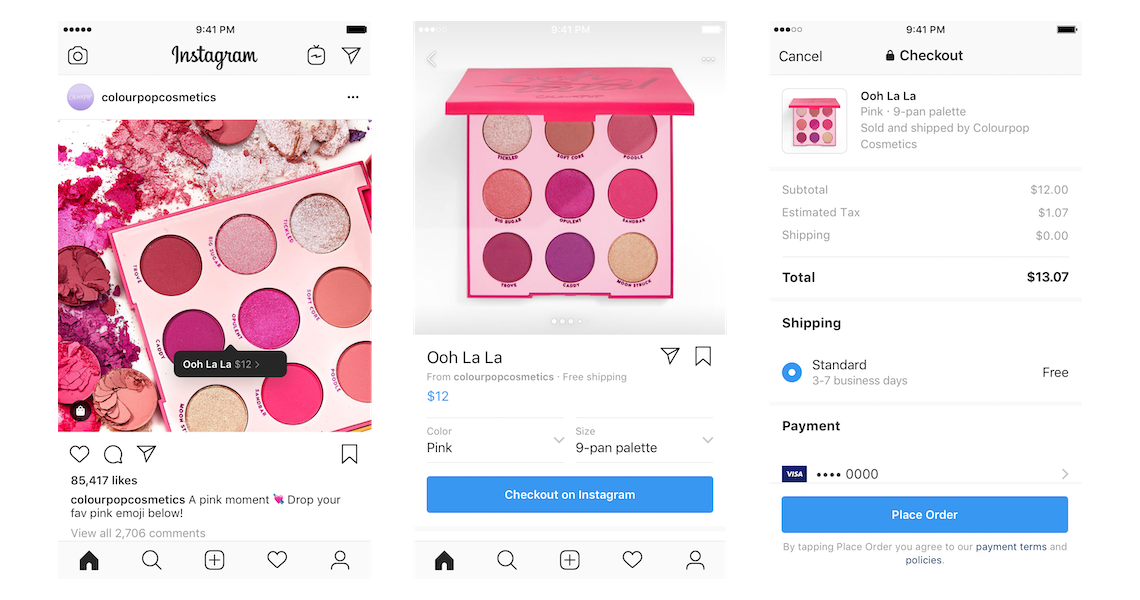Expand the Size 9-pan palette dropdown

(x=644, y=440)
